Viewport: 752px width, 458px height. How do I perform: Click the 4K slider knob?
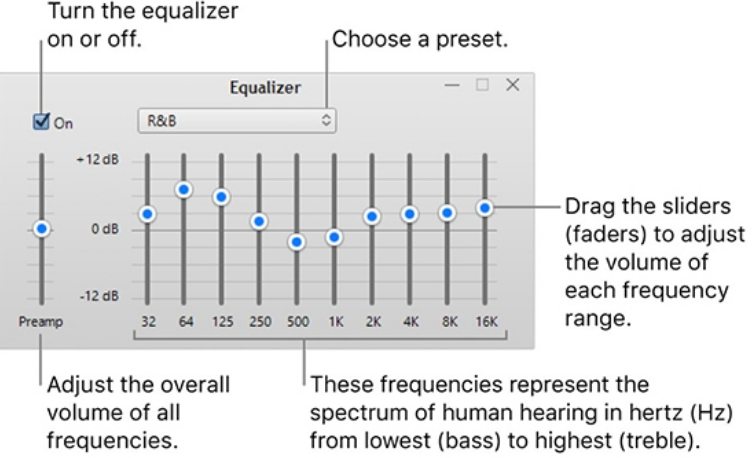(409, 214)
